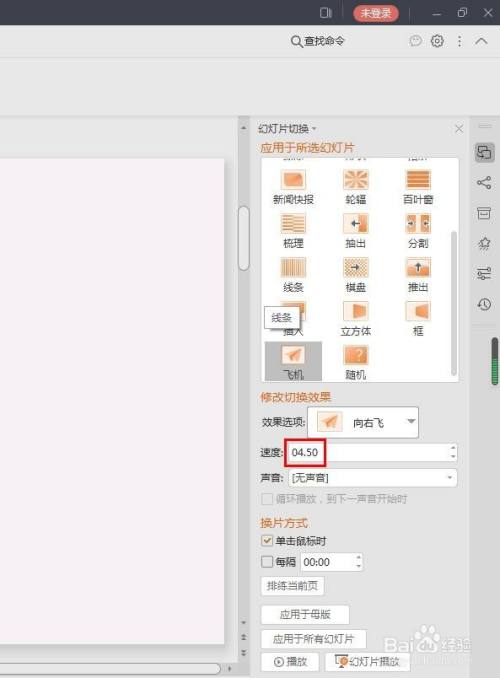Click the 每隔 time field 00:00
Viewport: 500px width, 678px height.
point(327,562)
